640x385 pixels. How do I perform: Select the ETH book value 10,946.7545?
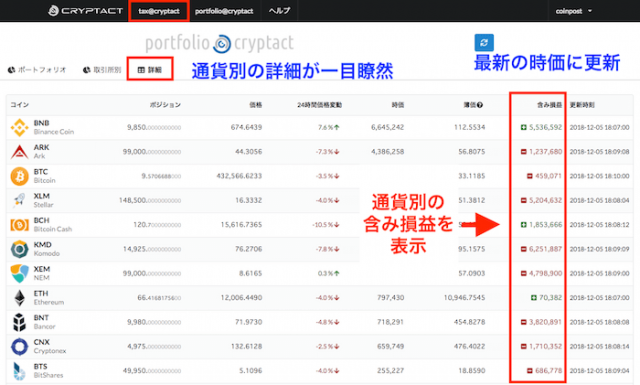tap(464, 298)
